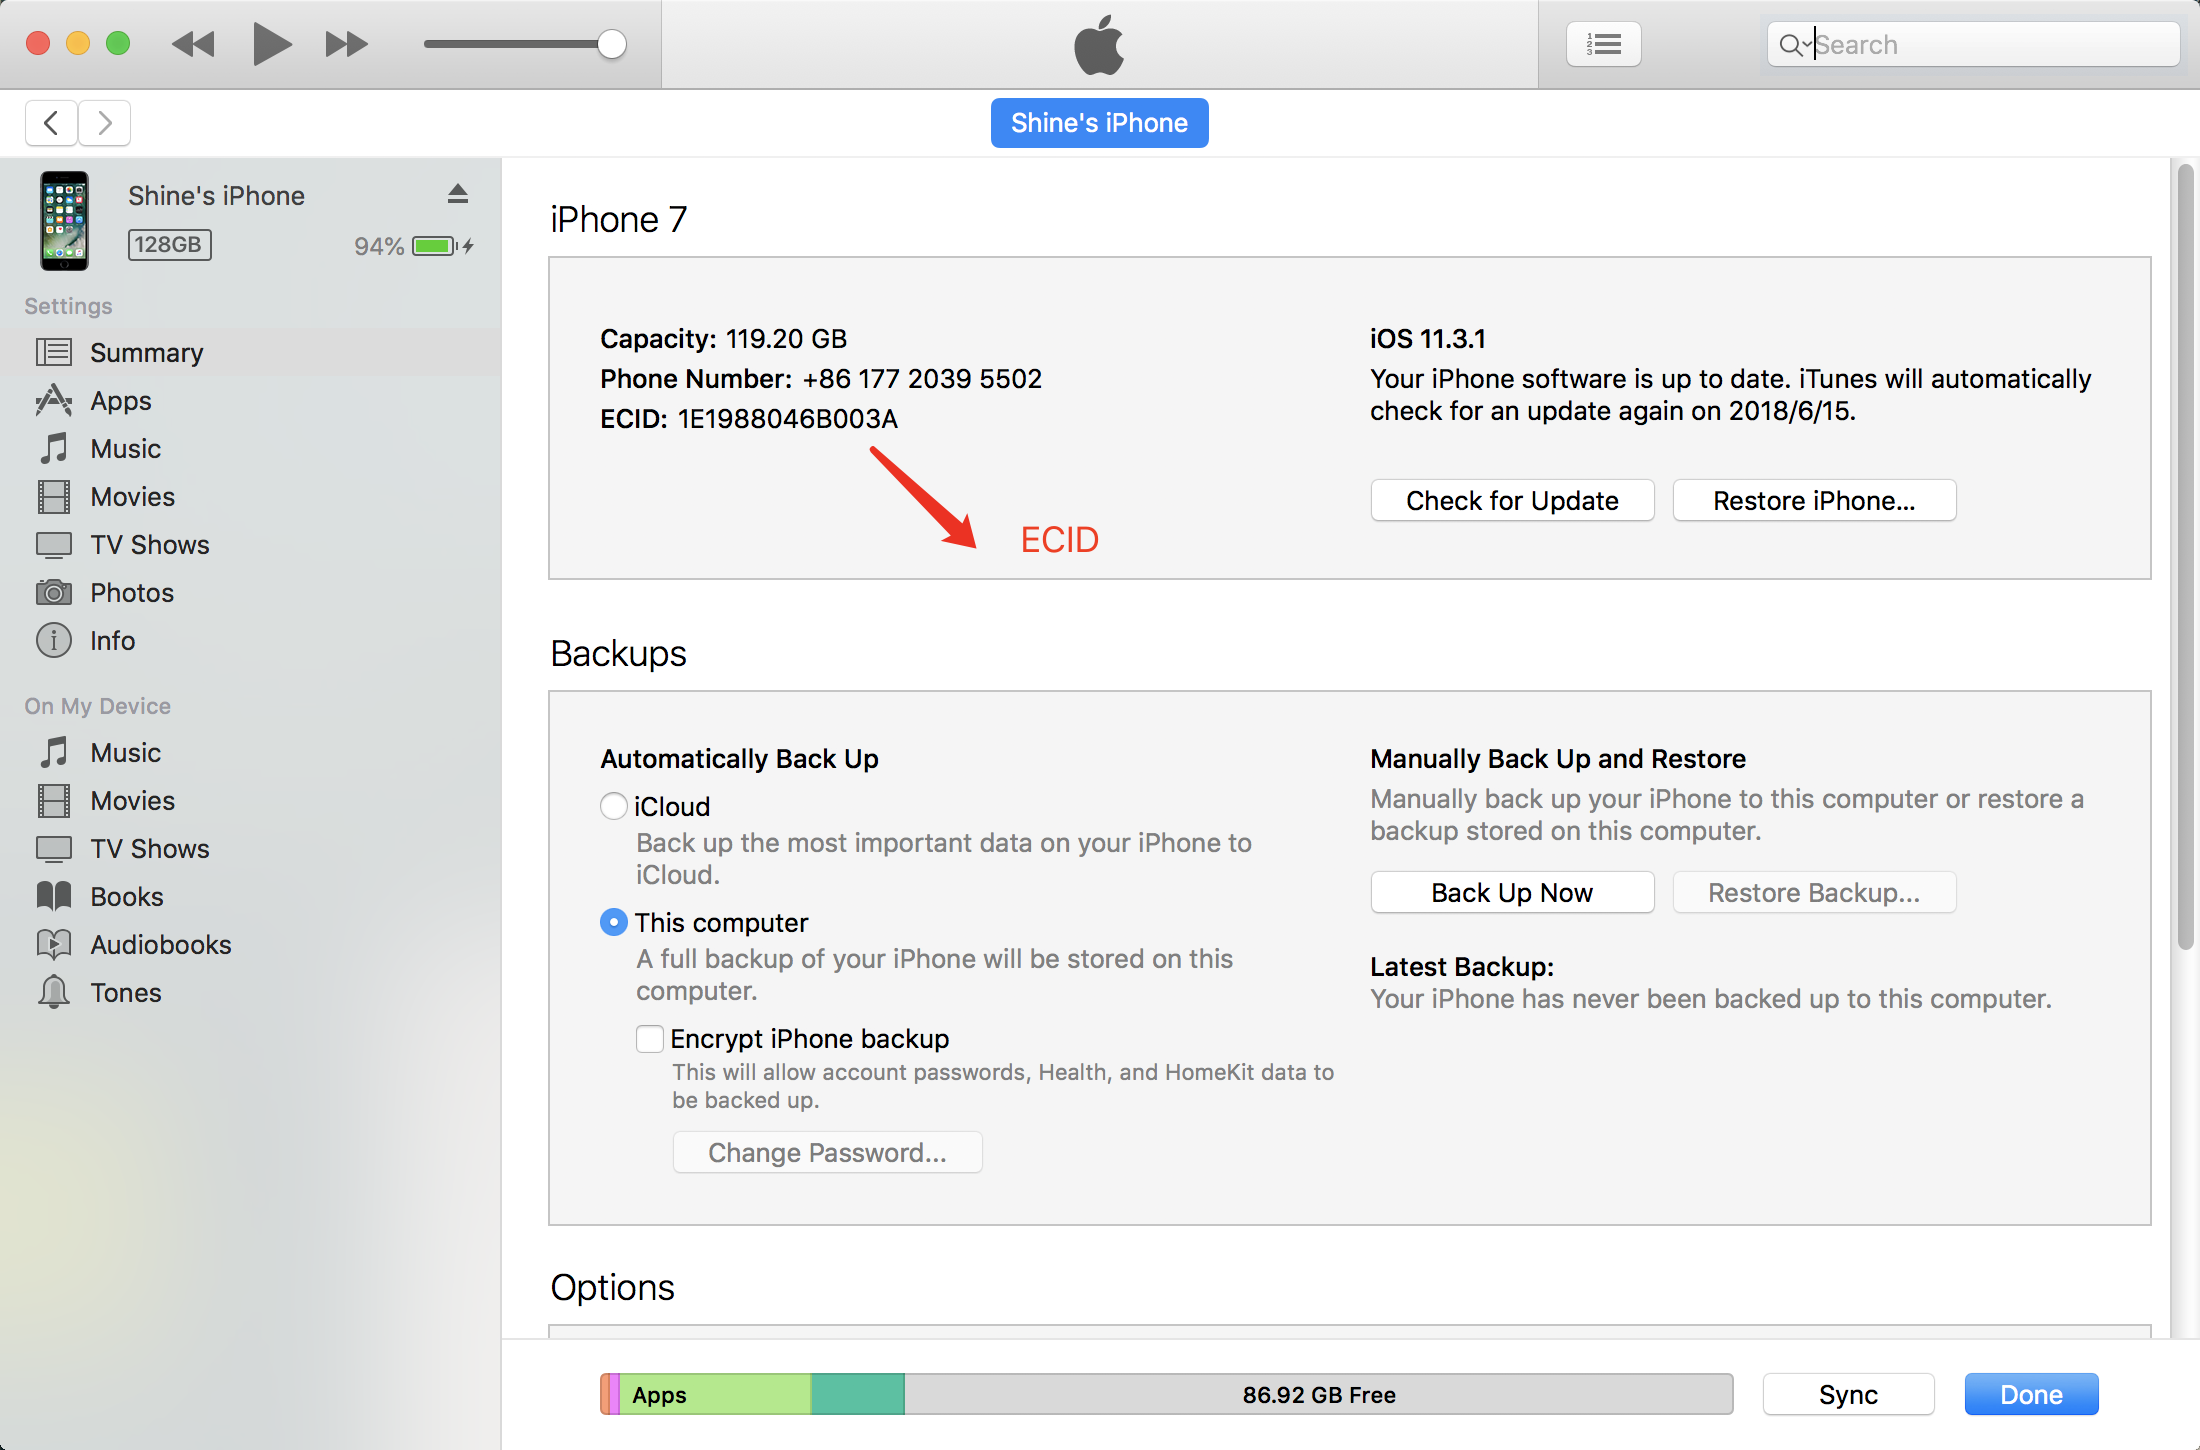The image size is (2200, 1450).
Task: Go back with the left chevron button
Action: [x=52, y=123]
